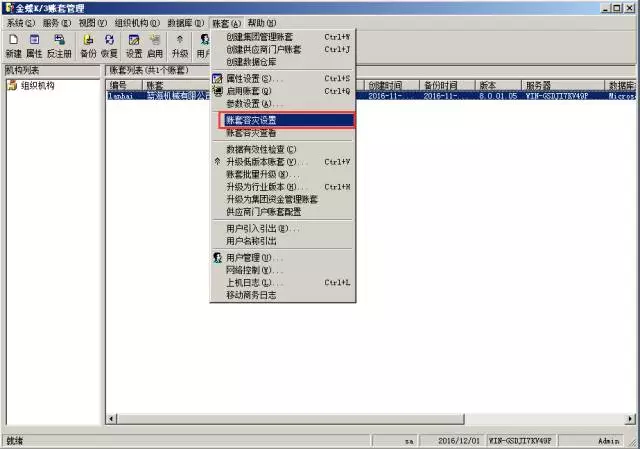Click the horizontal scrollbar thumb
Screen dimensions: 640x449
click(291, 419)
